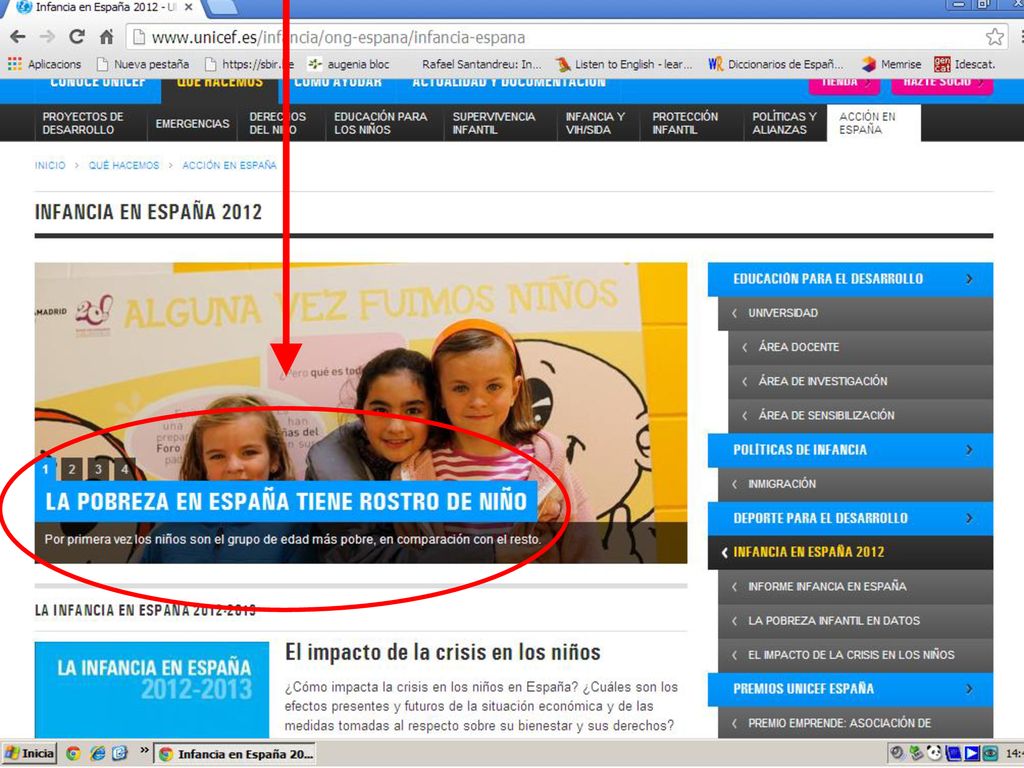This screenshot has height=768, width=1024.
Task: Click the browser forward arrow
Action: [x=47, y=37]
